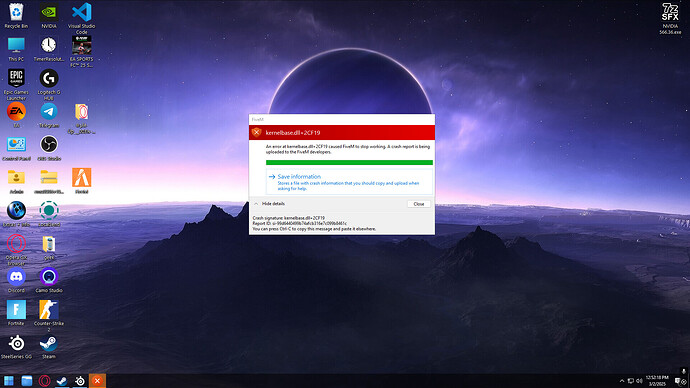Open the Visual Studio Code desktop shortcut

[x=81, y=18]
